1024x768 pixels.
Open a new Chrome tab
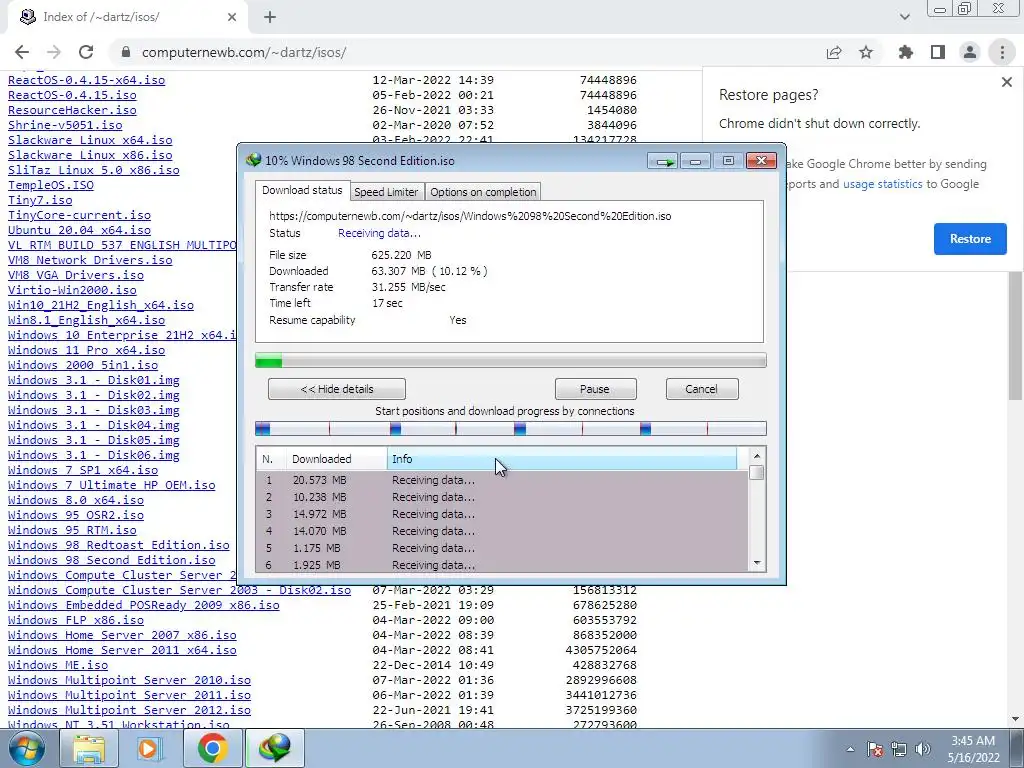270,17
